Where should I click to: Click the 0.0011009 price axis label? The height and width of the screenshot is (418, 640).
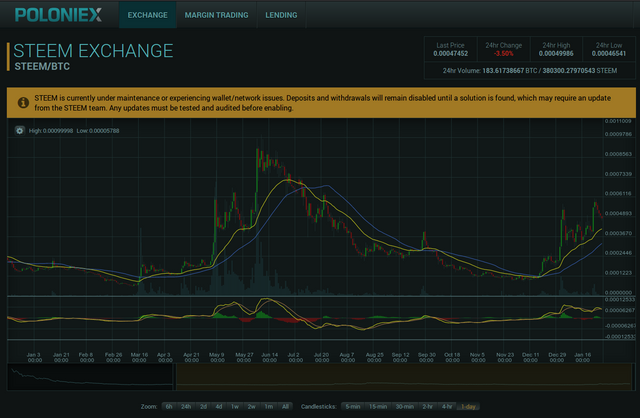[x=618, y=121]
